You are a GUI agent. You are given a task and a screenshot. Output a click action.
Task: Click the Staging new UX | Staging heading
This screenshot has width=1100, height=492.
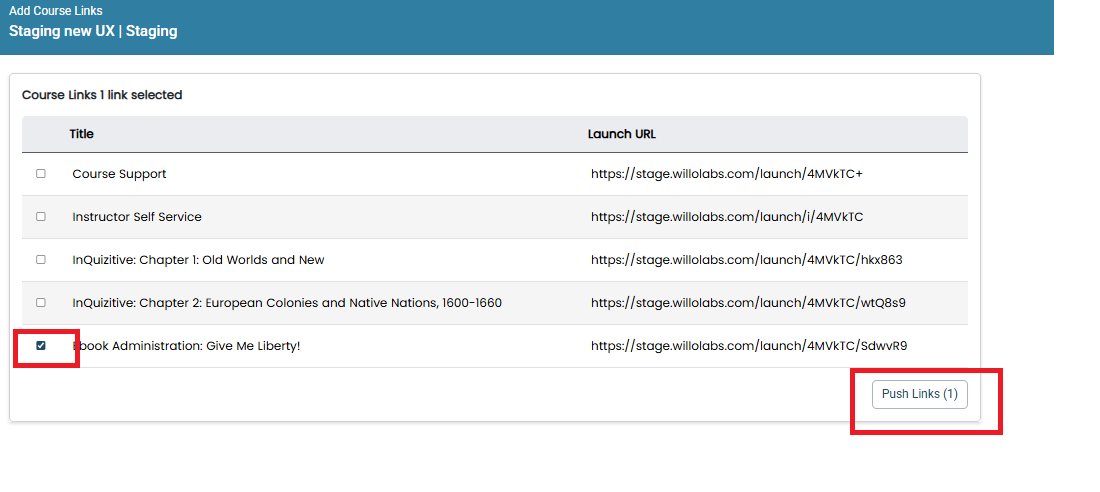tap(93, 31)
